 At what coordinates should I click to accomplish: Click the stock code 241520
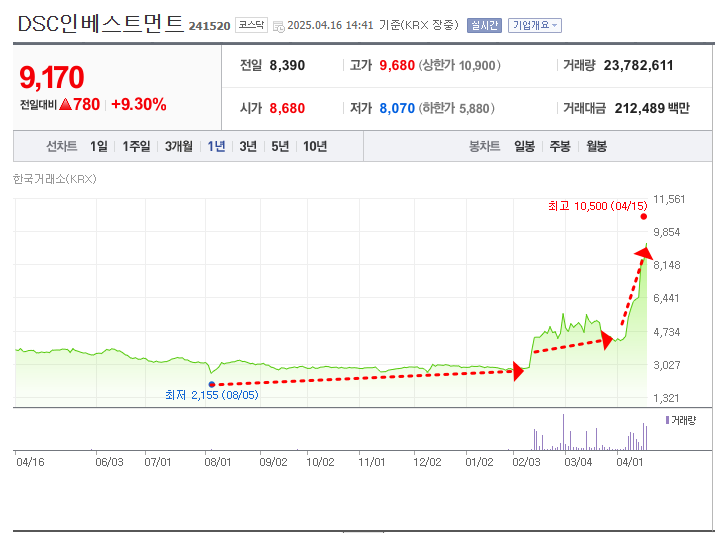point(210,26)
